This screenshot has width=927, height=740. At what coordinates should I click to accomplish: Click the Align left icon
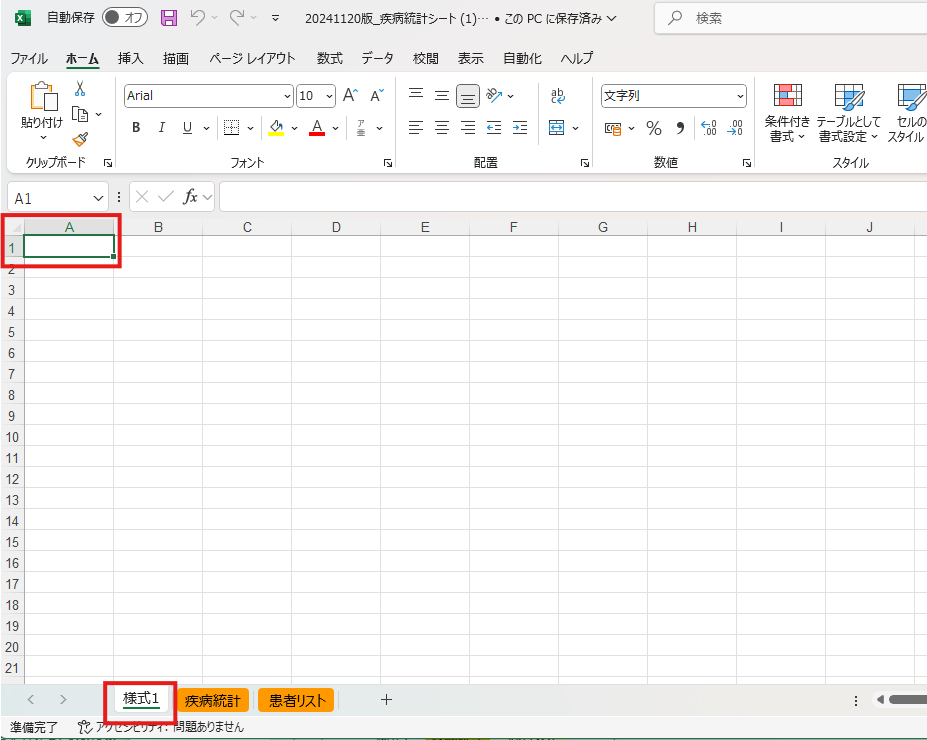click(416, 128)
